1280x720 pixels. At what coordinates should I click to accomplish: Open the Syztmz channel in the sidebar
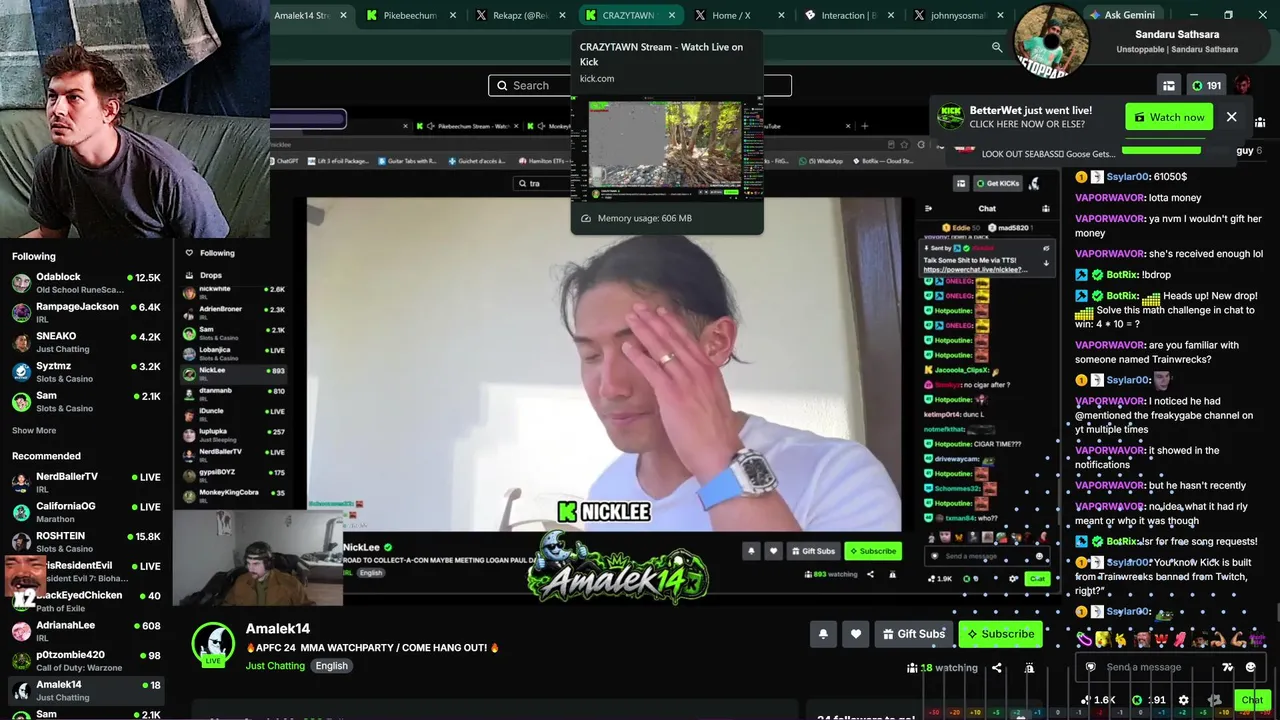click(x=84, y=373)
